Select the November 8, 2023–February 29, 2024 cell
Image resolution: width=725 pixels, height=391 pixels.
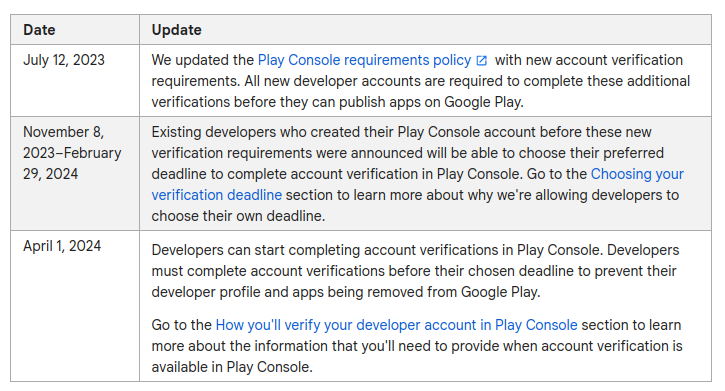click(x=72, y=153)
